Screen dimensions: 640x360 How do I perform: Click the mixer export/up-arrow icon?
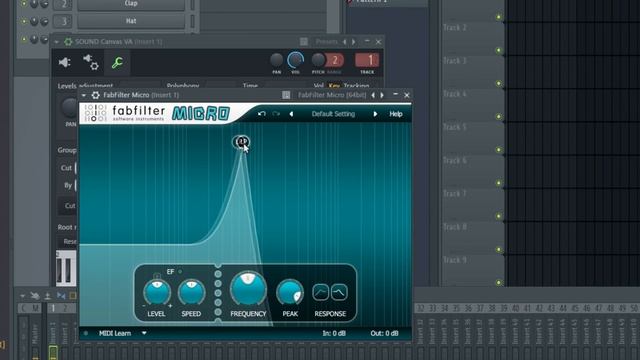(x=48, y=296)
